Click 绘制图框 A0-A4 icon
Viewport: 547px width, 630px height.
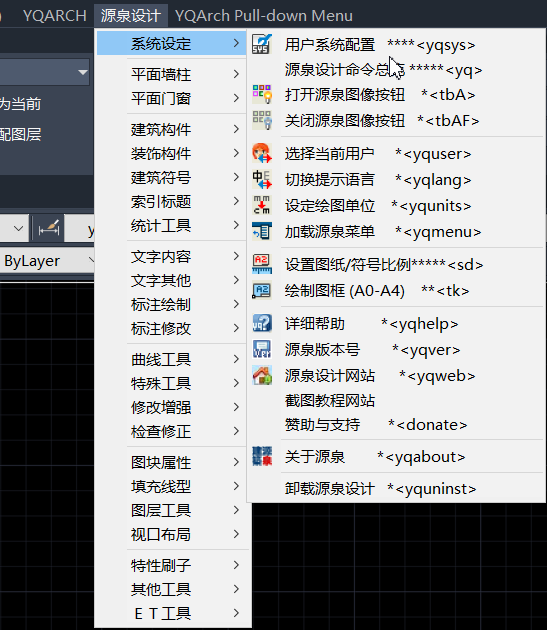262,290
